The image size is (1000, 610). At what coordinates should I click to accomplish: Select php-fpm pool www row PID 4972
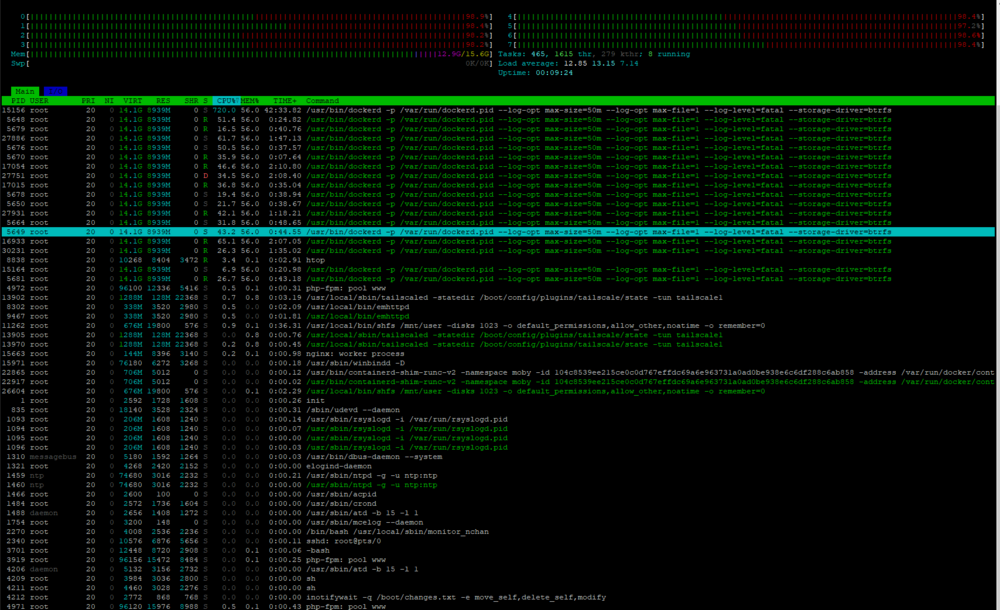tap(497, 288)
